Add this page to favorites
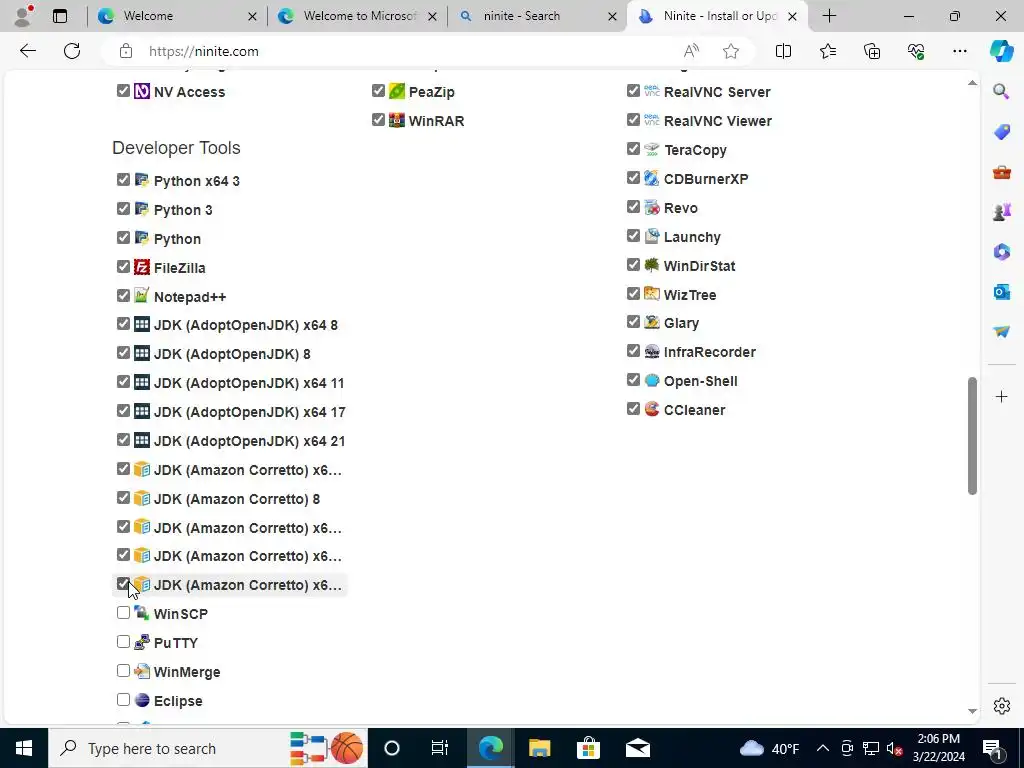This screenshot has width=1024, height=768. point(731,51)
